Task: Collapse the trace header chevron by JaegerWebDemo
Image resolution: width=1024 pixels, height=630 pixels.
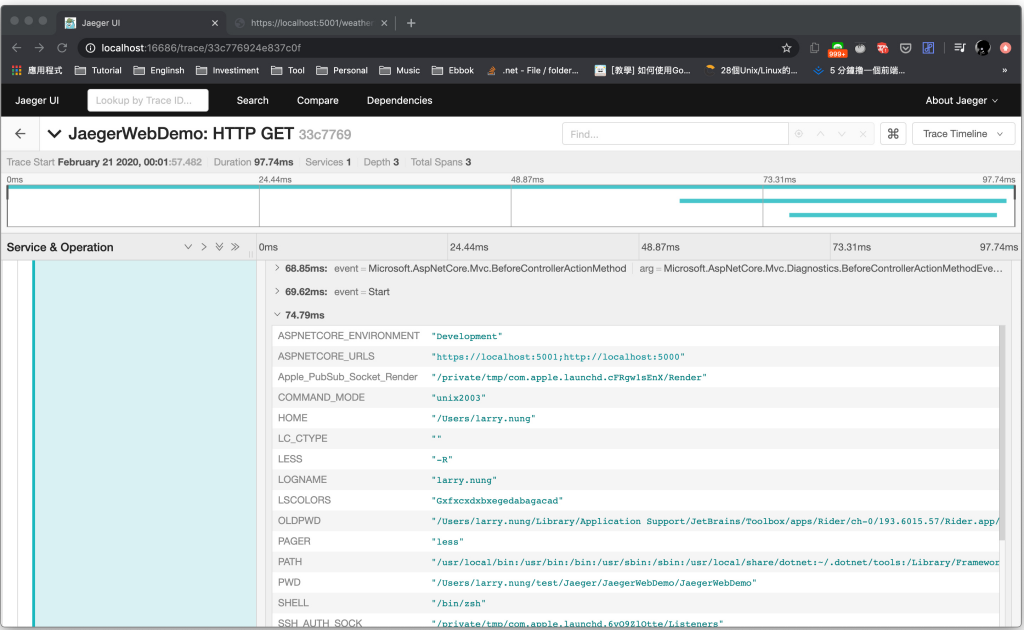Action: click(x=54, y=134)
